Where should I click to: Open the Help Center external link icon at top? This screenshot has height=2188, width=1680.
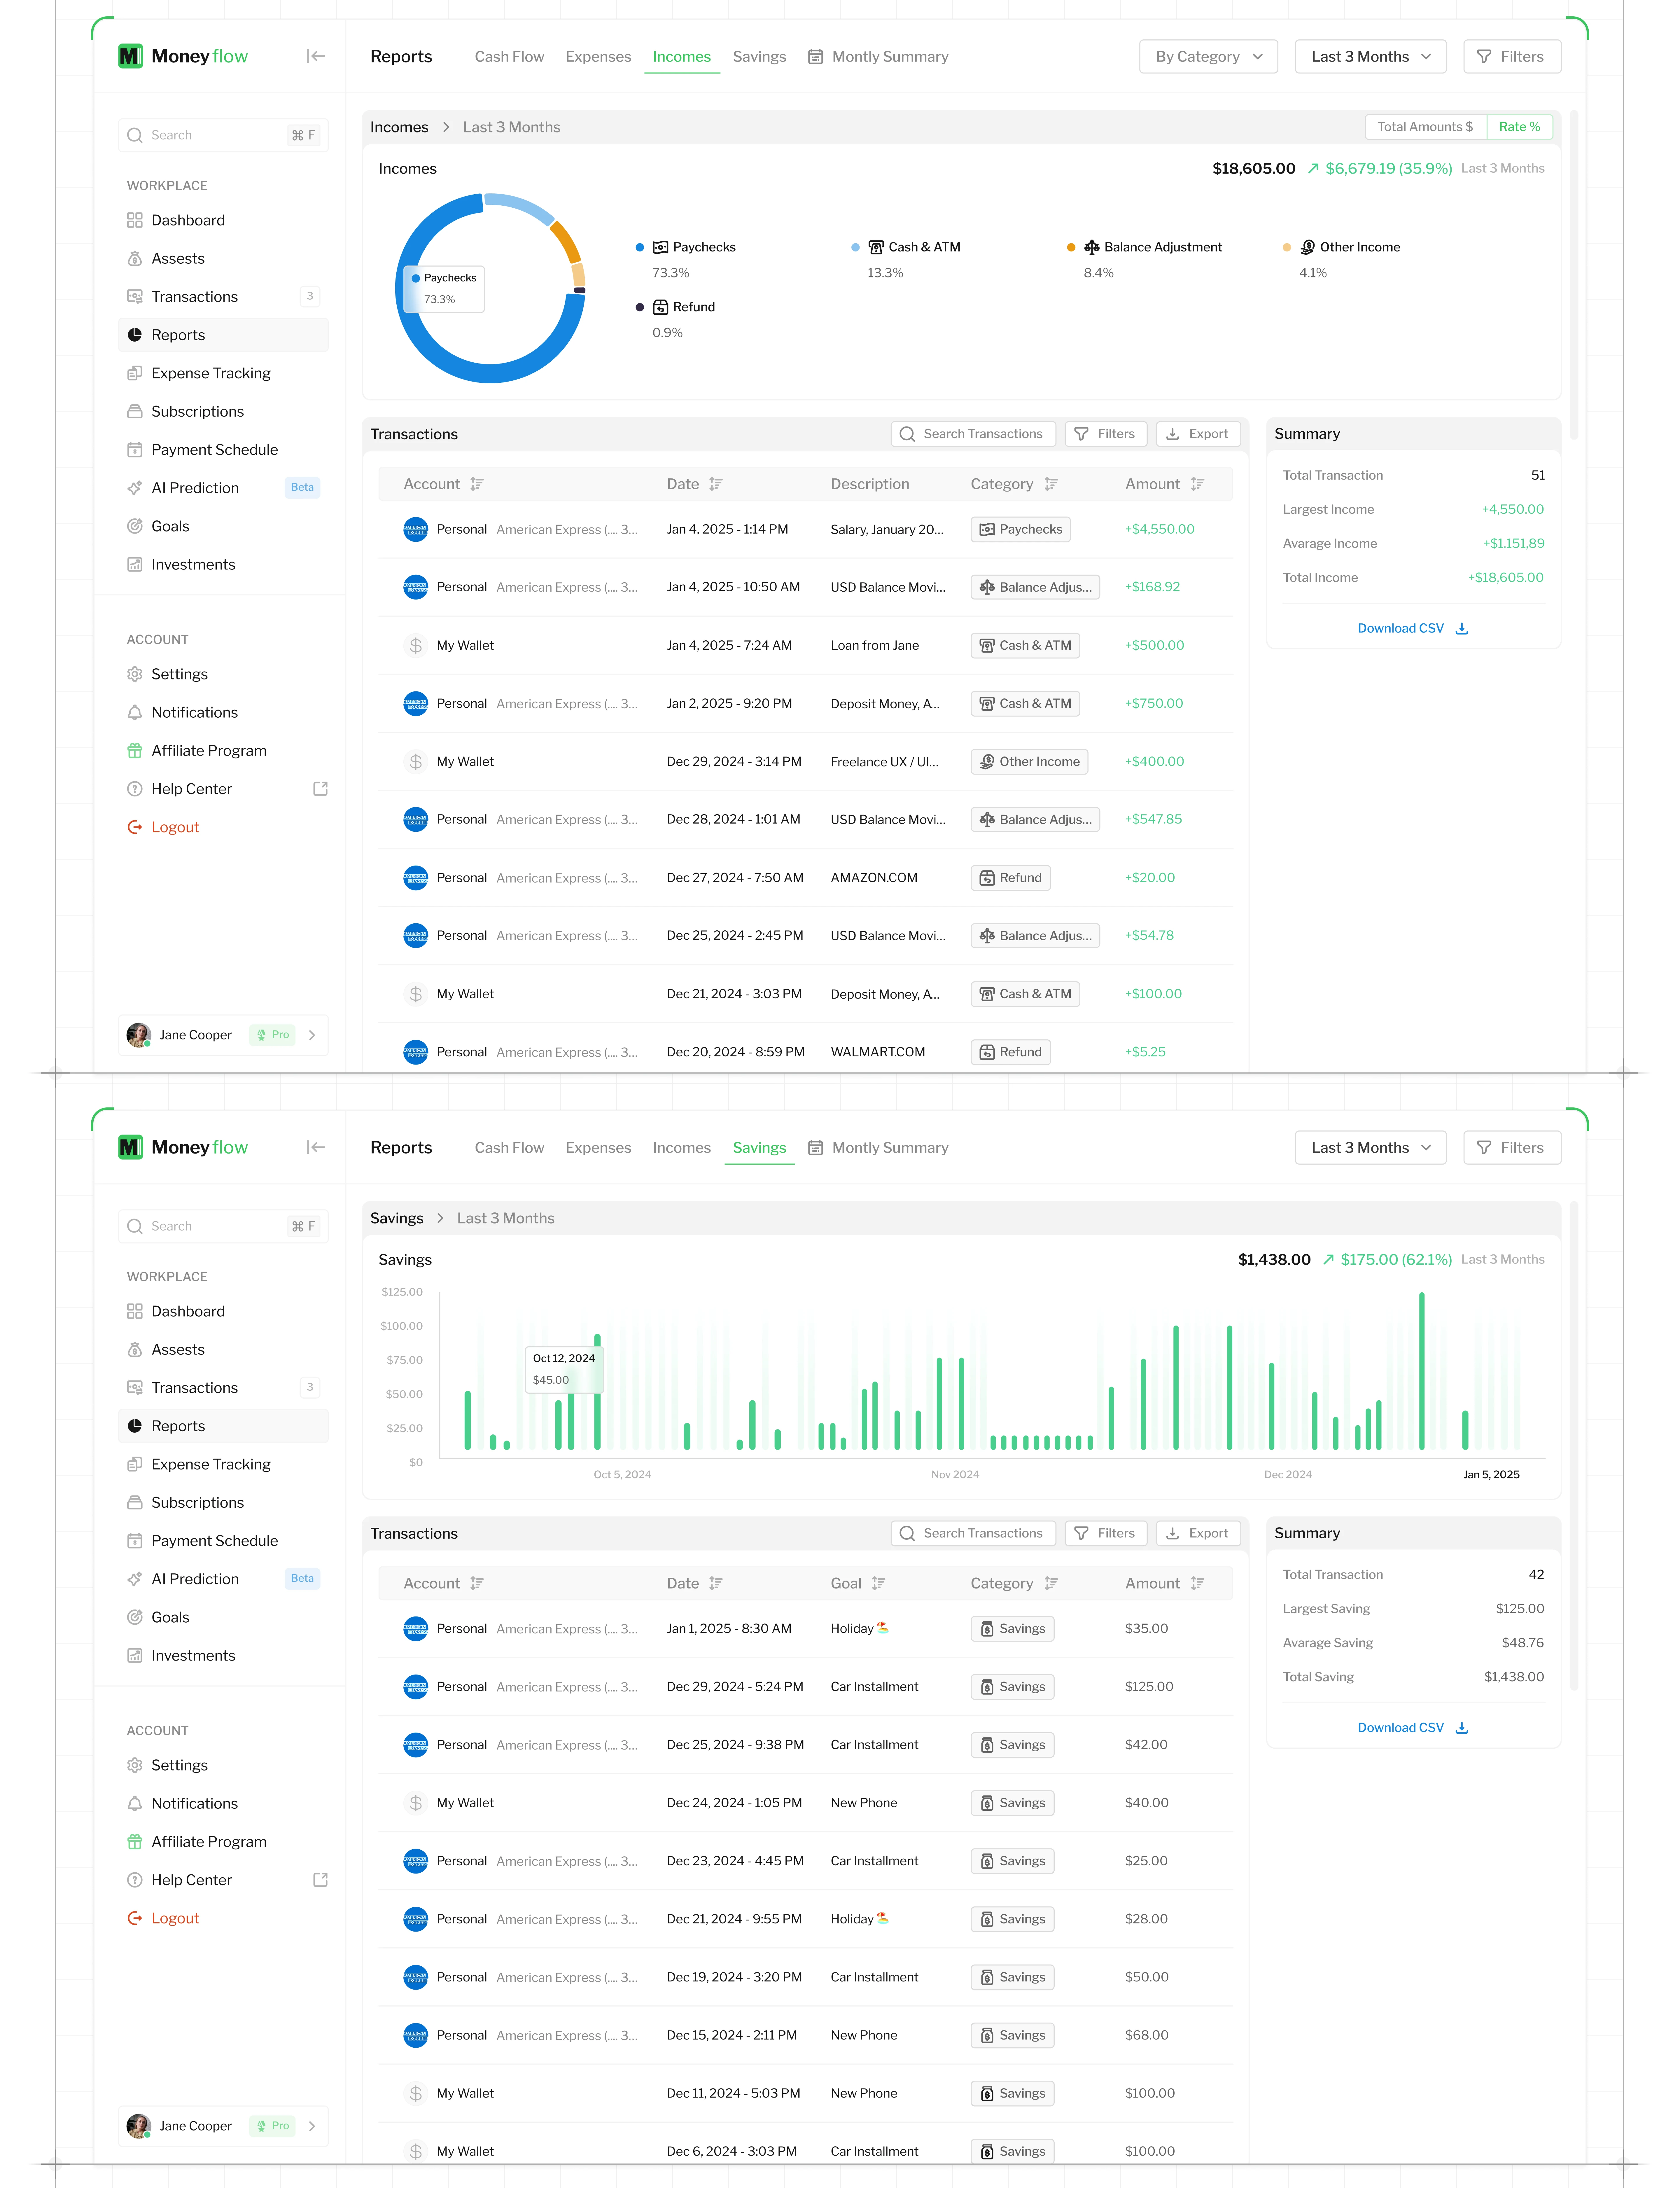coord(320,789)
